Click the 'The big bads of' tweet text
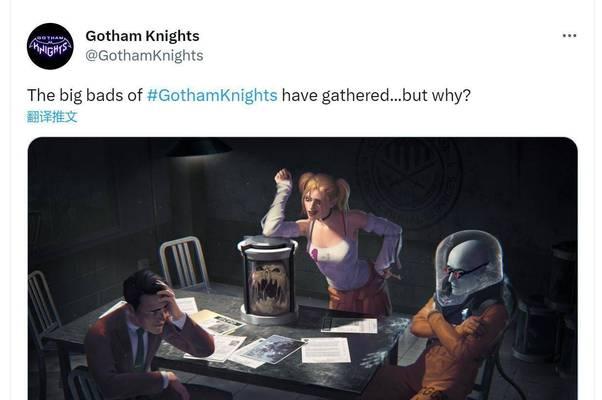Screen dimensions: 602x400 coord(84,95)
